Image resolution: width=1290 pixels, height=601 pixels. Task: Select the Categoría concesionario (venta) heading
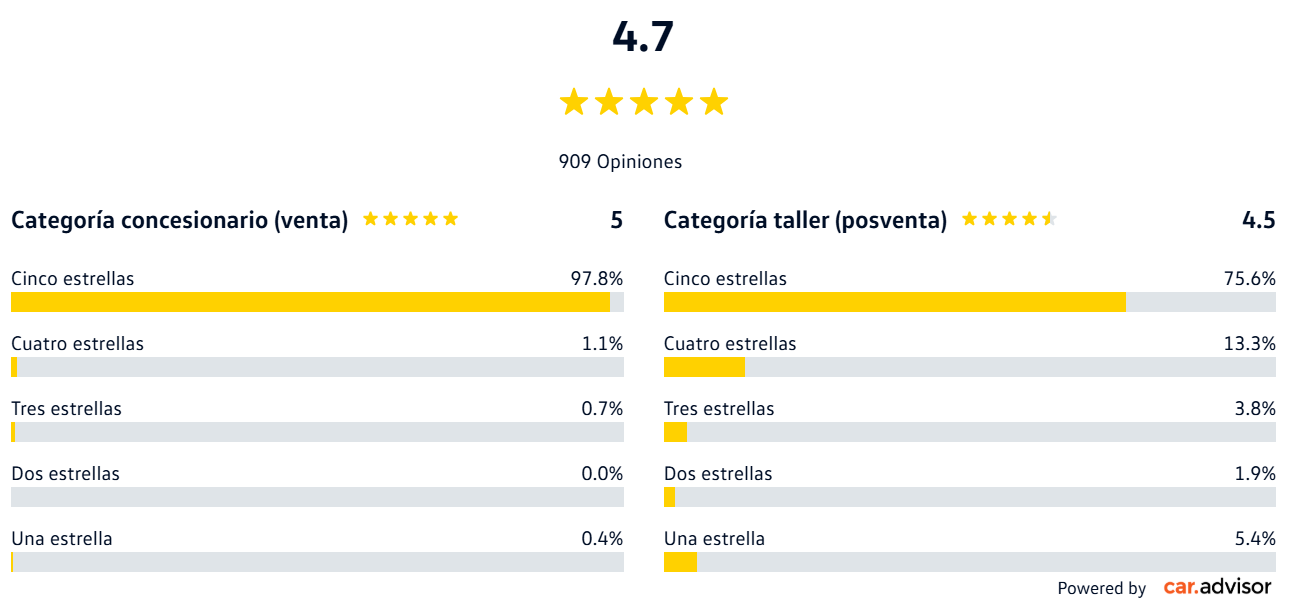tap(180, 220)
